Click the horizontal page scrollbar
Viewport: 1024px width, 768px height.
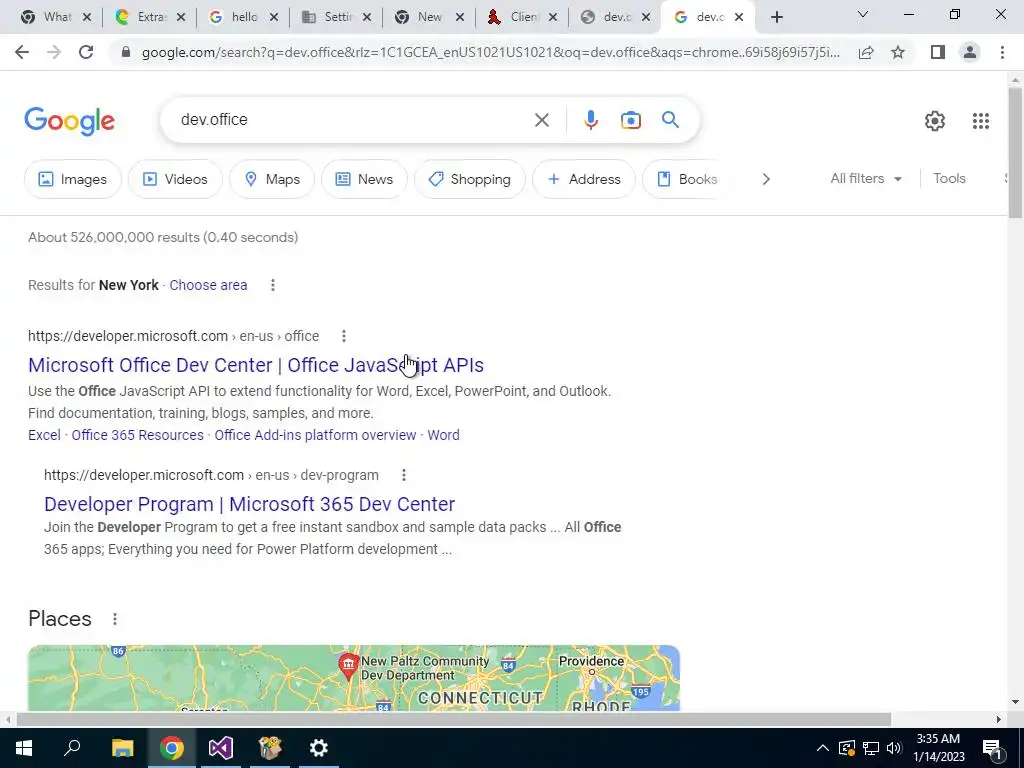coord(454,719)
